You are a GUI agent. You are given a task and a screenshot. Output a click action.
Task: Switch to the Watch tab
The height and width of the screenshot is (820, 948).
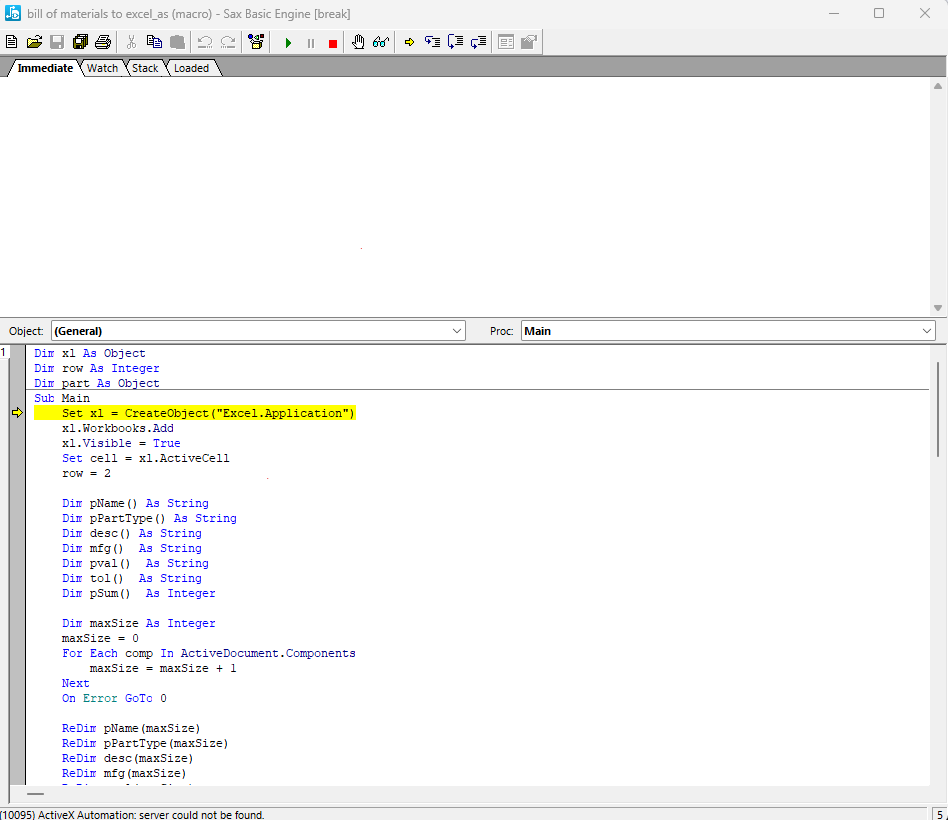(x=102, y=68)
